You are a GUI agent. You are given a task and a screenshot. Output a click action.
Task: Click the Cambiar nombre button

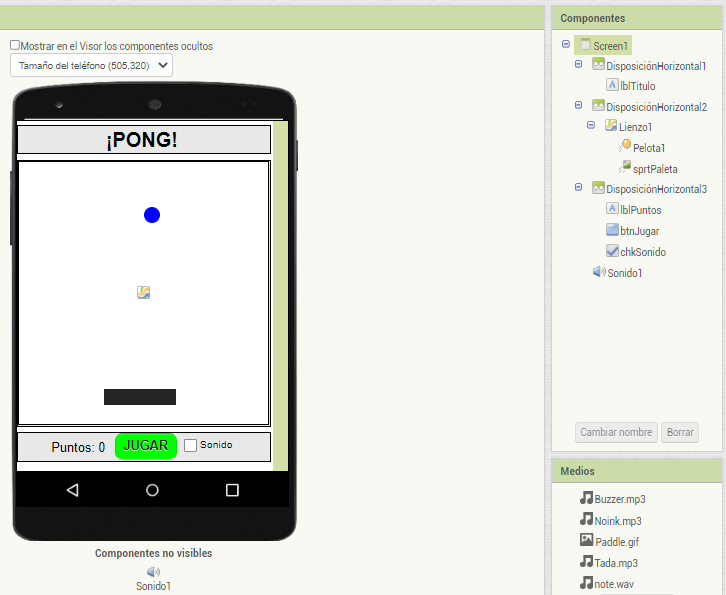(x=616, y=433)
